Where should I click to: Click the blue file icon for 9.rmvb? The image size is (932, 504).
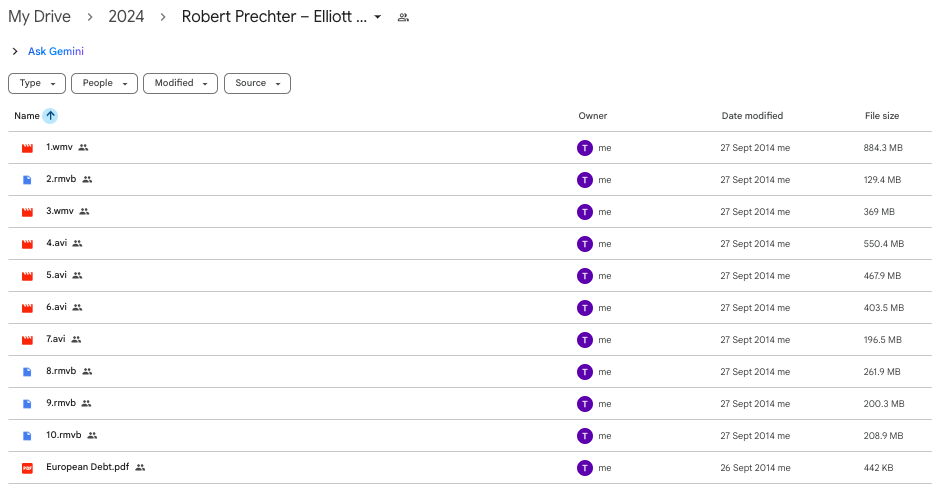[27, 404]
